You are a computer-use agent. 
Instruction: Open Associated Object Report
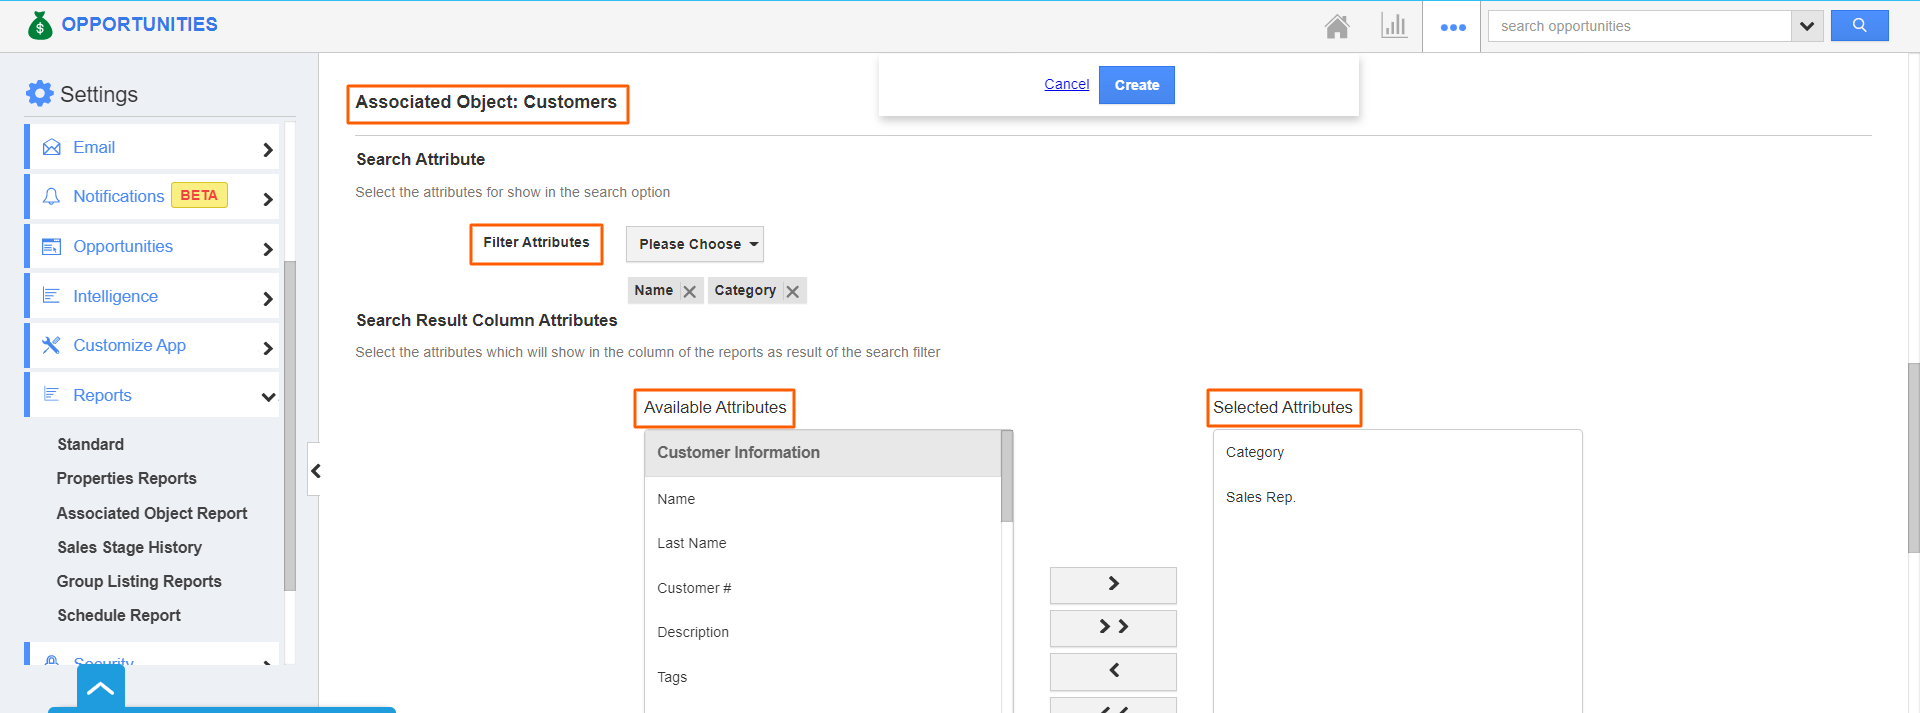click(x=152, y=513)
